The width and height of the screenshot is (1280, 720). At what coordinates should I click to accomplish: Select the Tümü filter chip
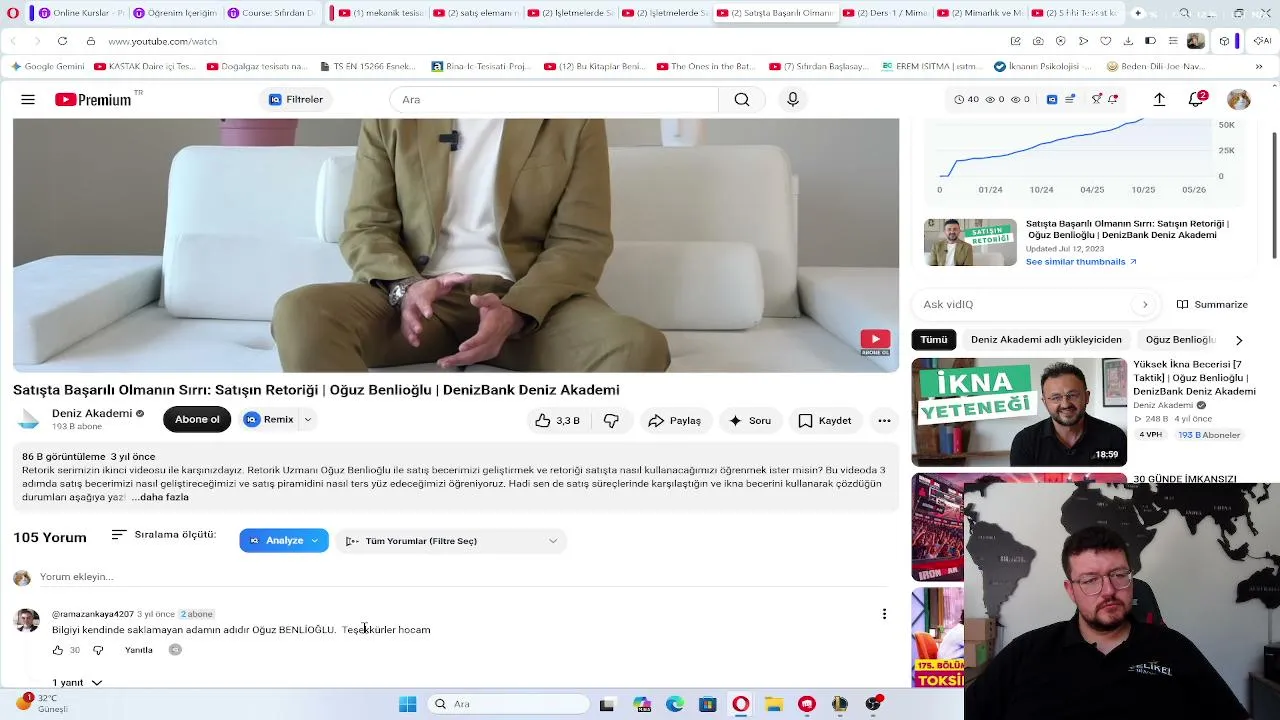click(x=934, y=340)
